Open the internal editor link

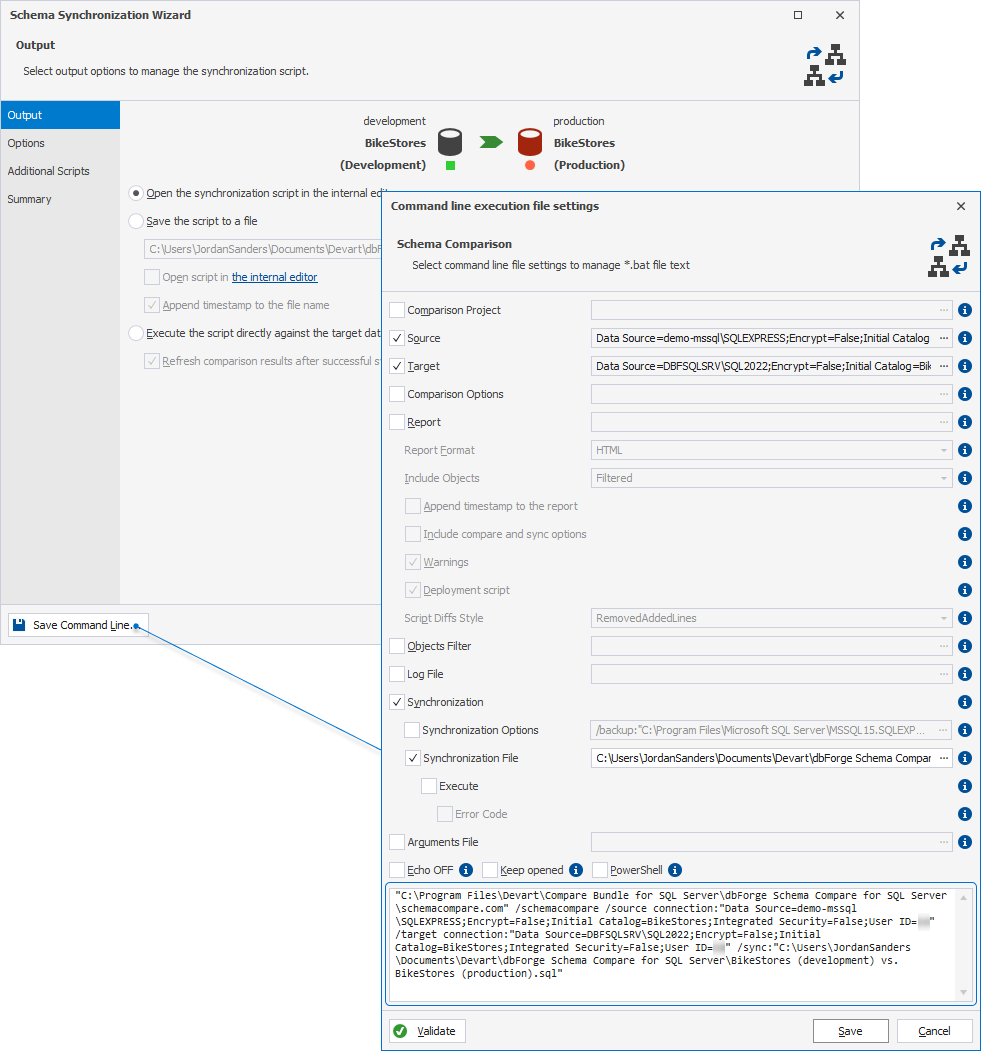275,277
